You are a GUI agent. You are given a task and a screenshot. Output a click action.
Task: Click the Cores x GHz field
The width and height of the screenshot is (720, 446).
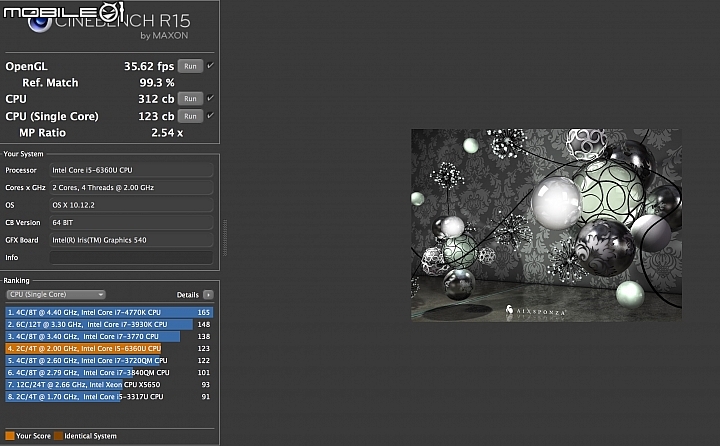[131, 188]
